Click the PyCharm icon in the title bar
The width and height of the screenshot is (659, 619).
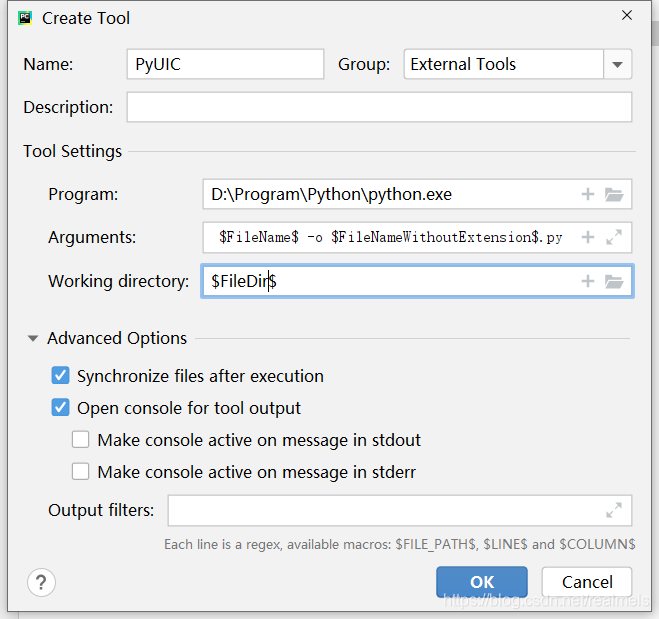(25, 18)
